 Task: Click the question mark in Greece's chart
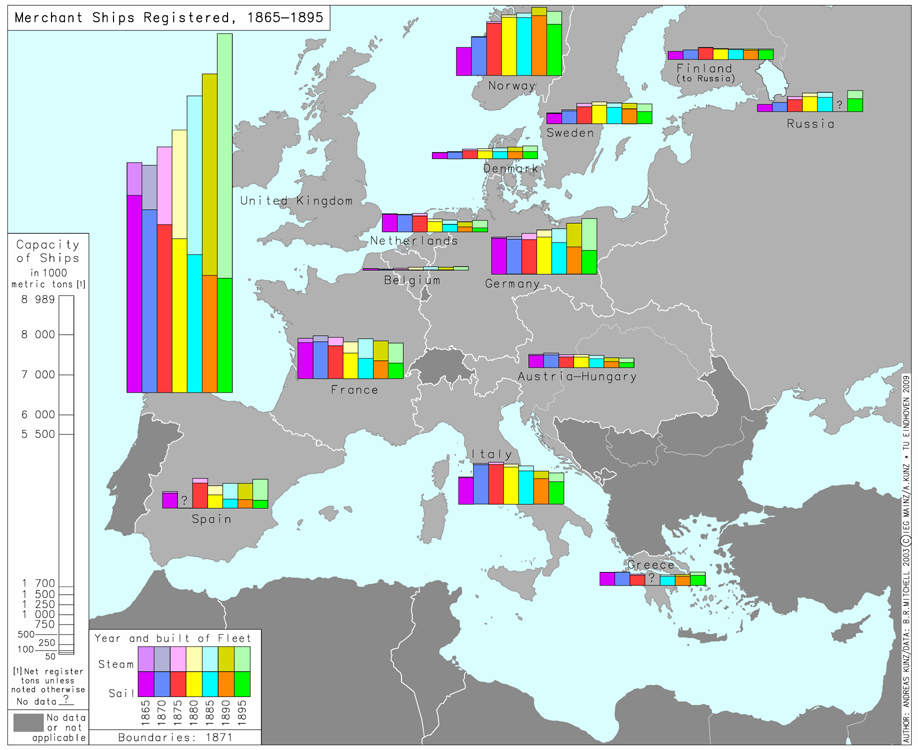pos(651,579)
